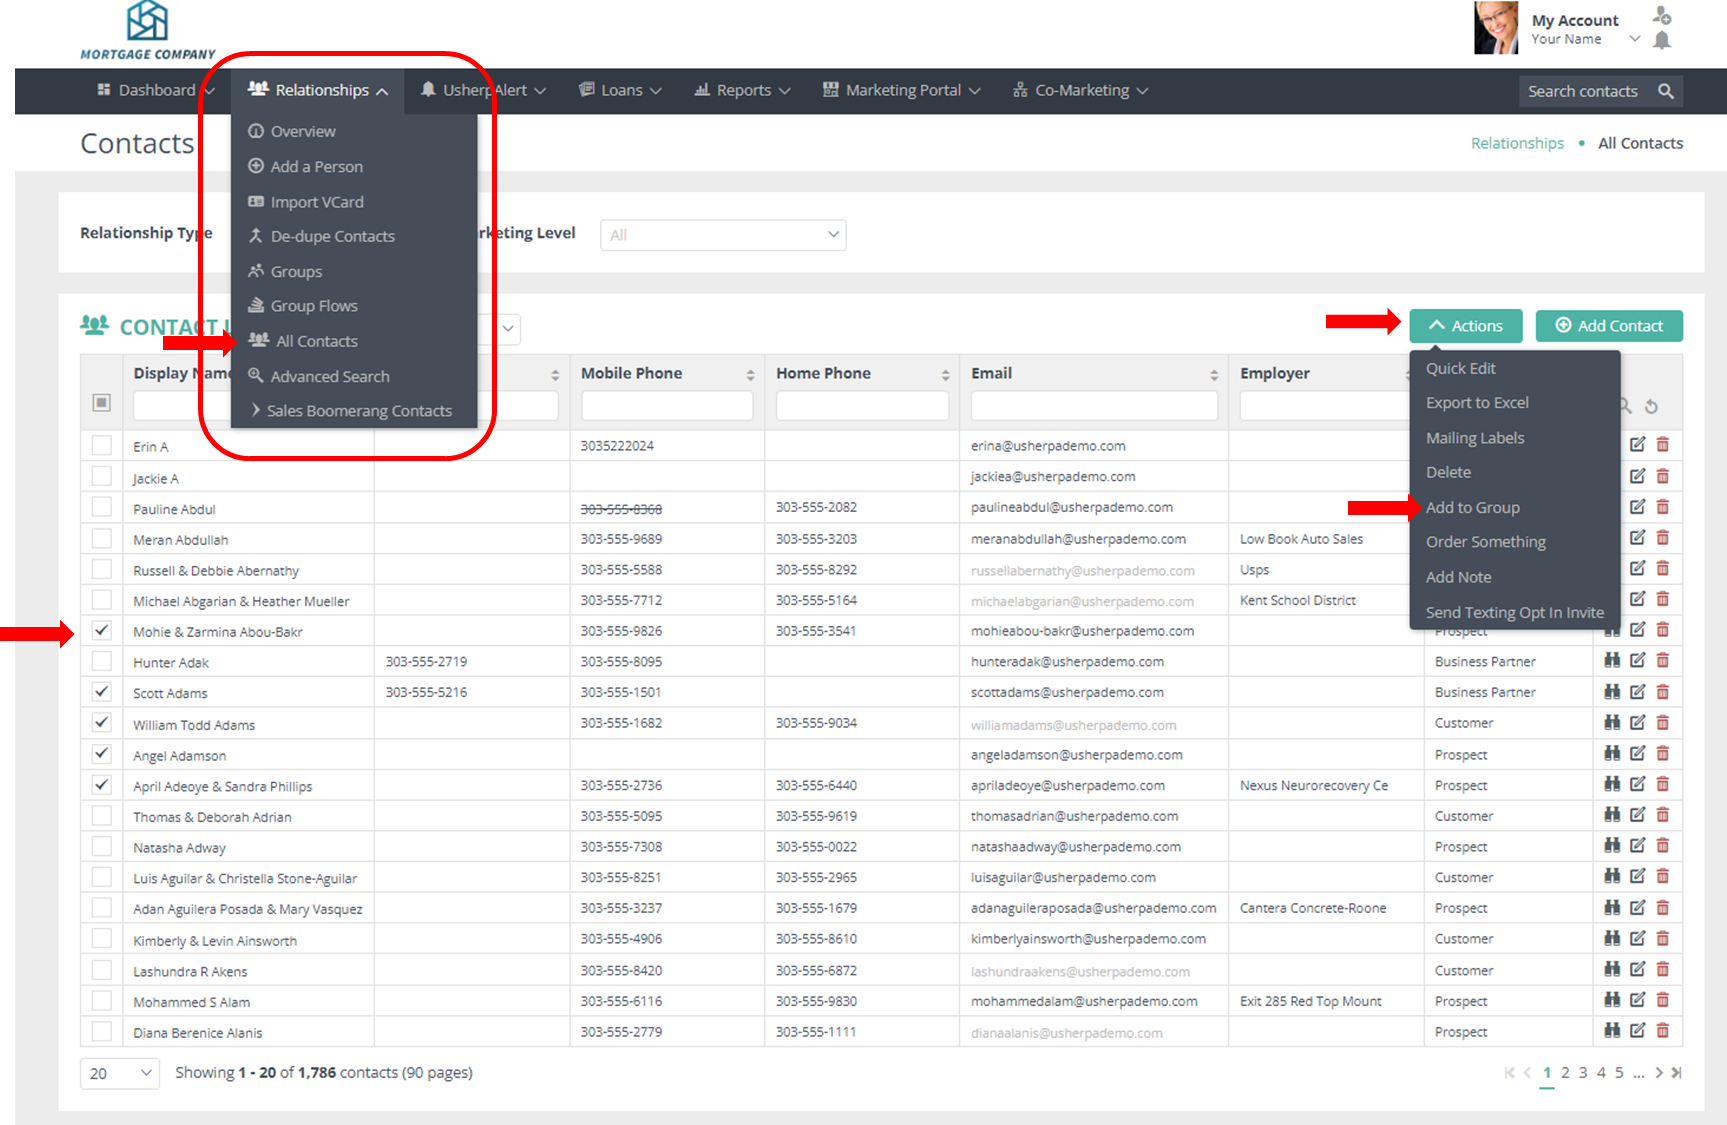Screen dimensions: 1727x1125
Task: Click the Email column filter field
Action: pyautogui.click(x=1093, y=406)
